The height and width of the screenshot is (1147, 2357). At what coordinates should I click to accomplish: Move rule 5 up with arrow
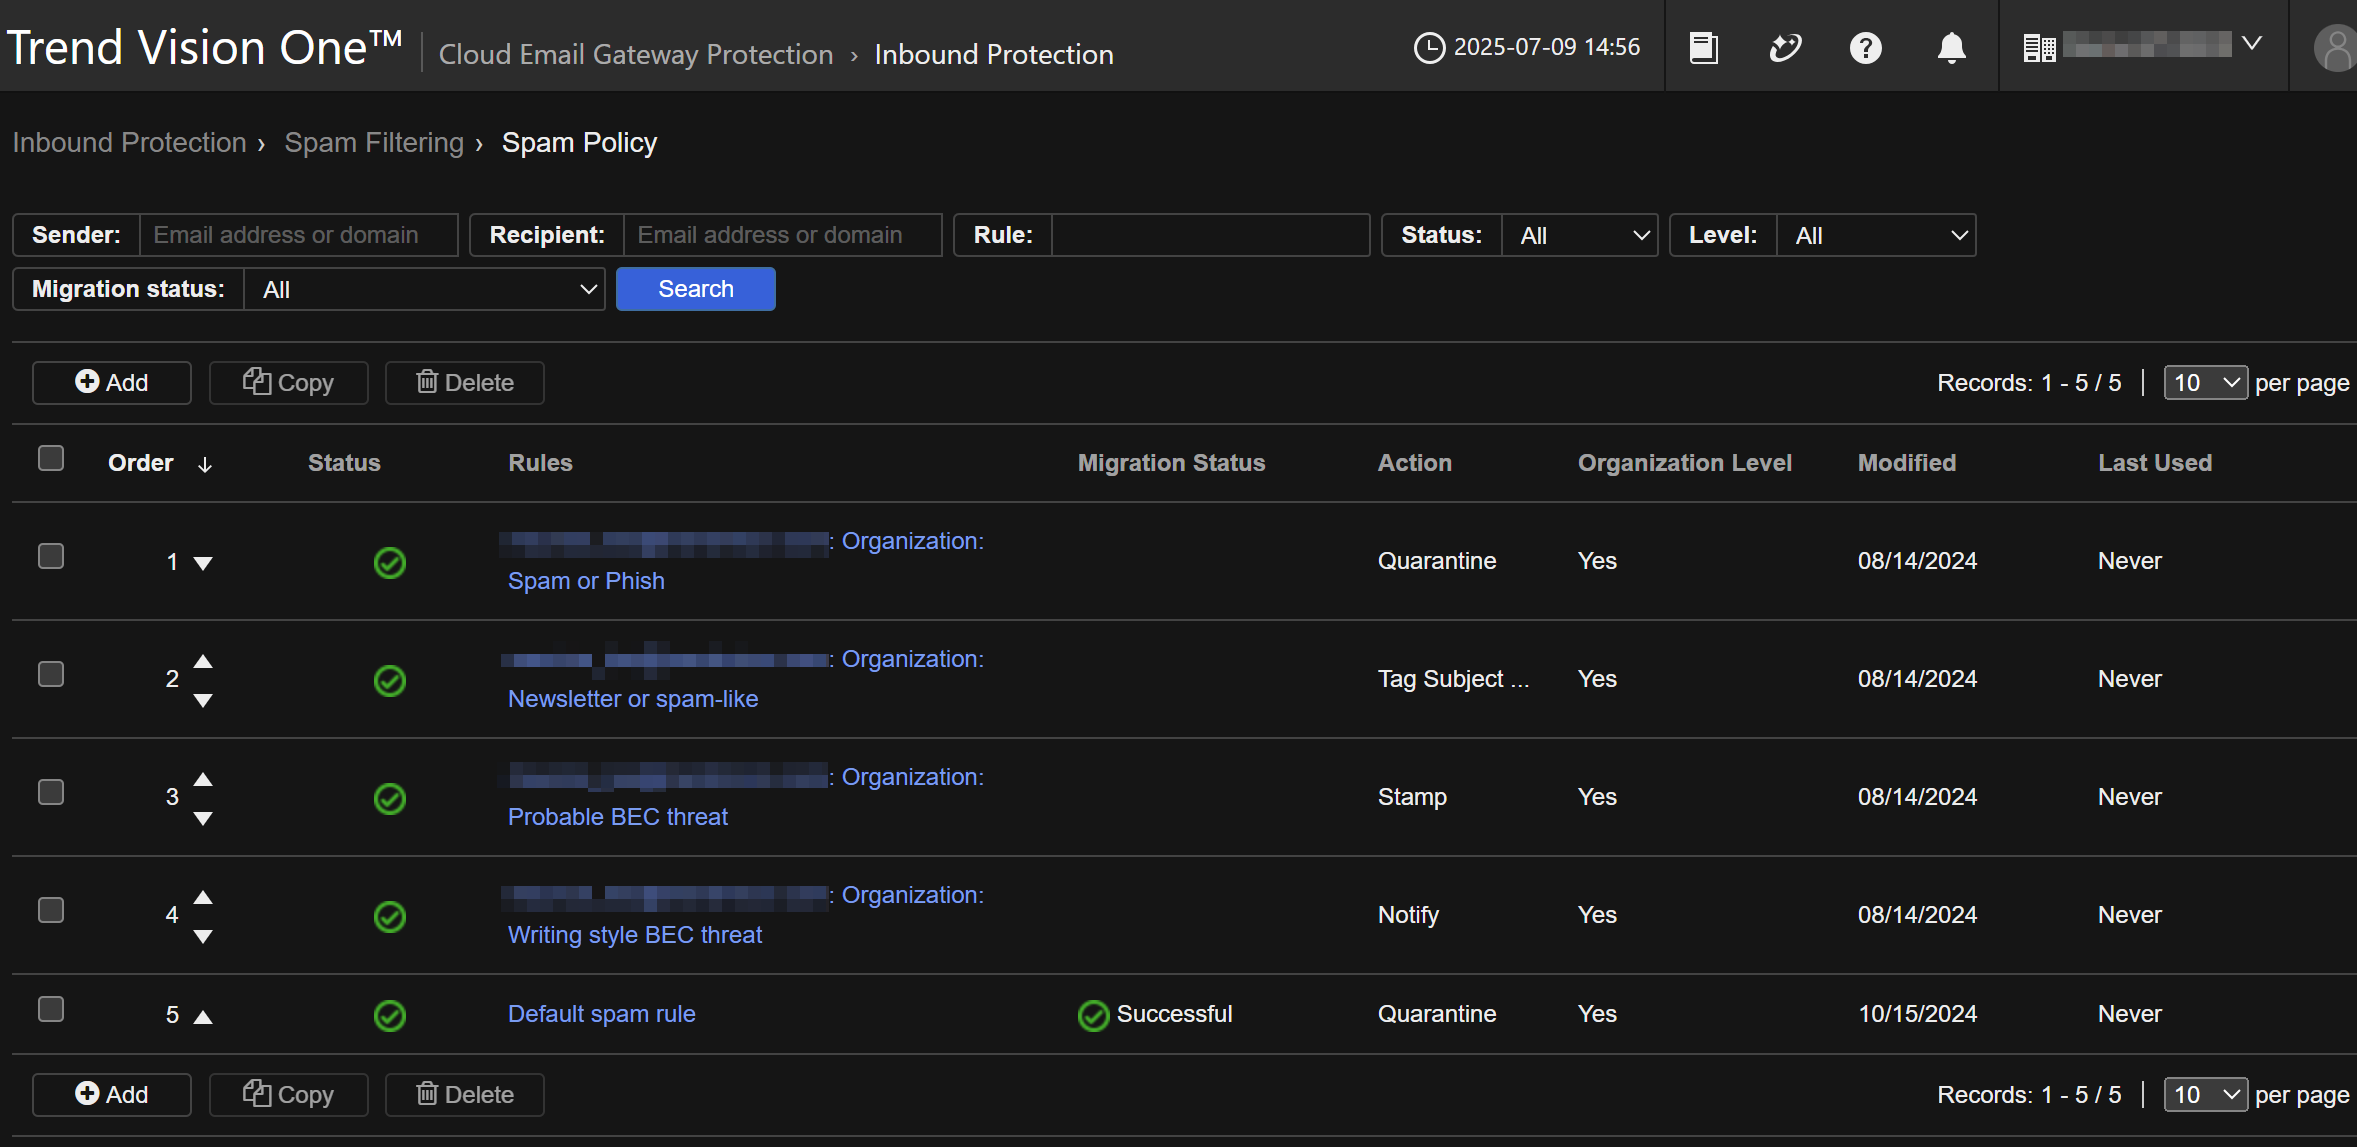tap(203, 1017)
